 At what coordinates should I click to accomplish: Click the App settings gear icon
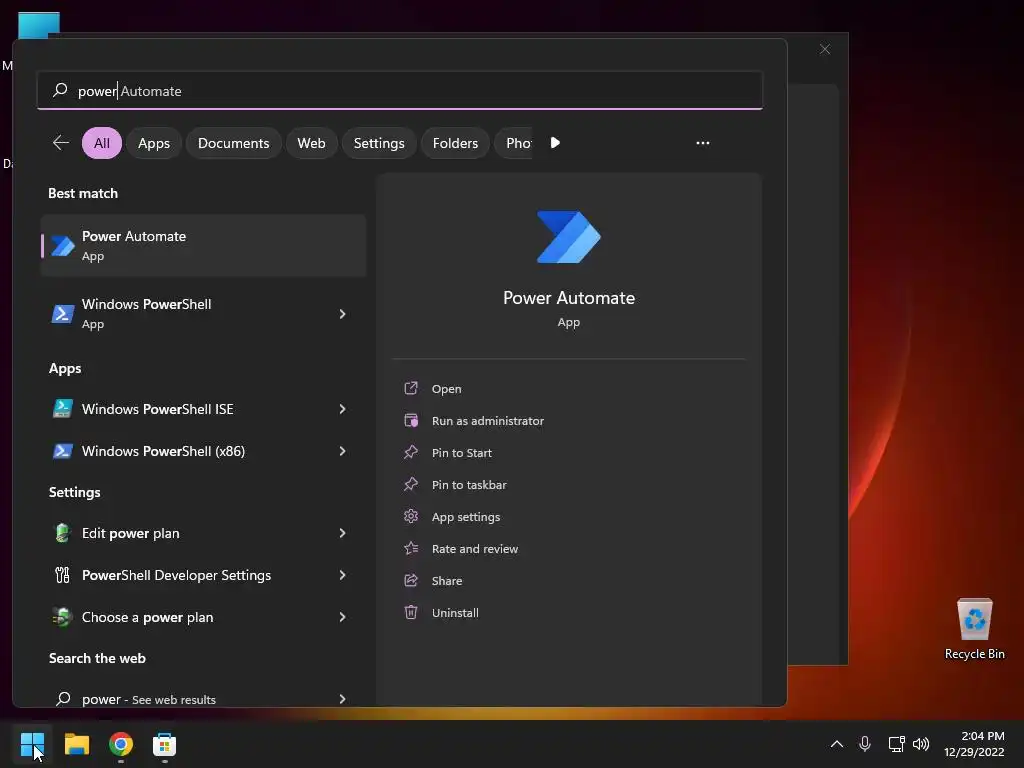[411, 517]
